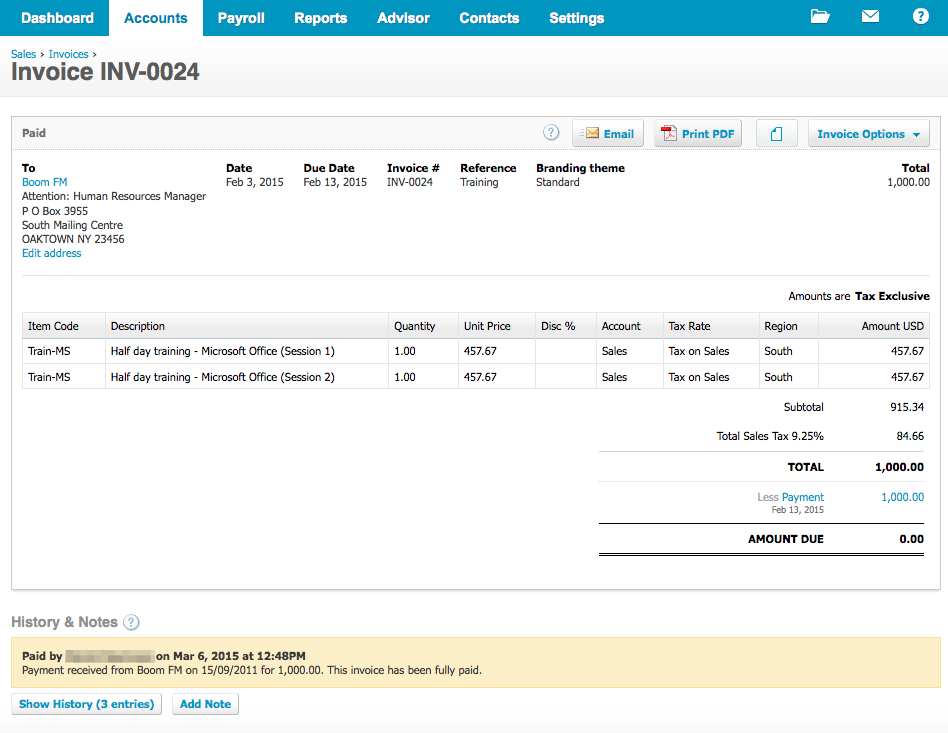This screenshot has width=948, height=733.
Task: Click the Invoices breadcrumb link
Action: pos(68,53)
